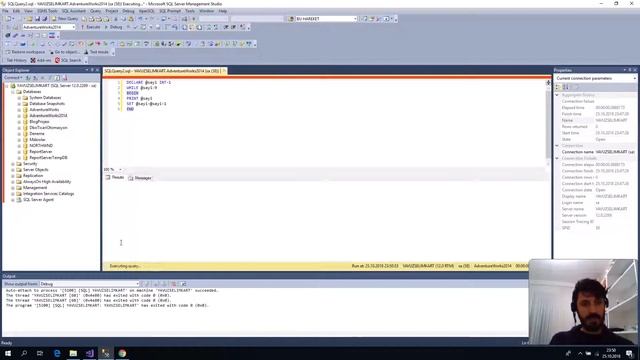
Task: Click the Execute button in the toolbar
Action: pos(90,27)
